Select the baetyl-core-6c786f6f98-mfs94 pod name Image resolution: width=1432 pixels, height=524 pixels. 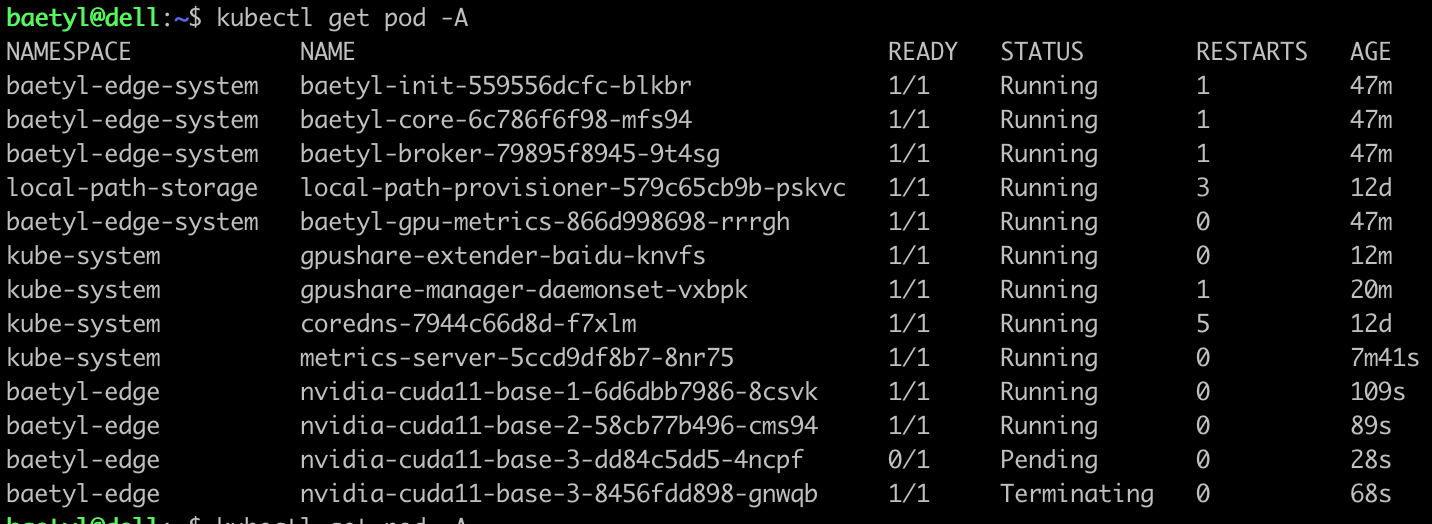coord(495,120)
